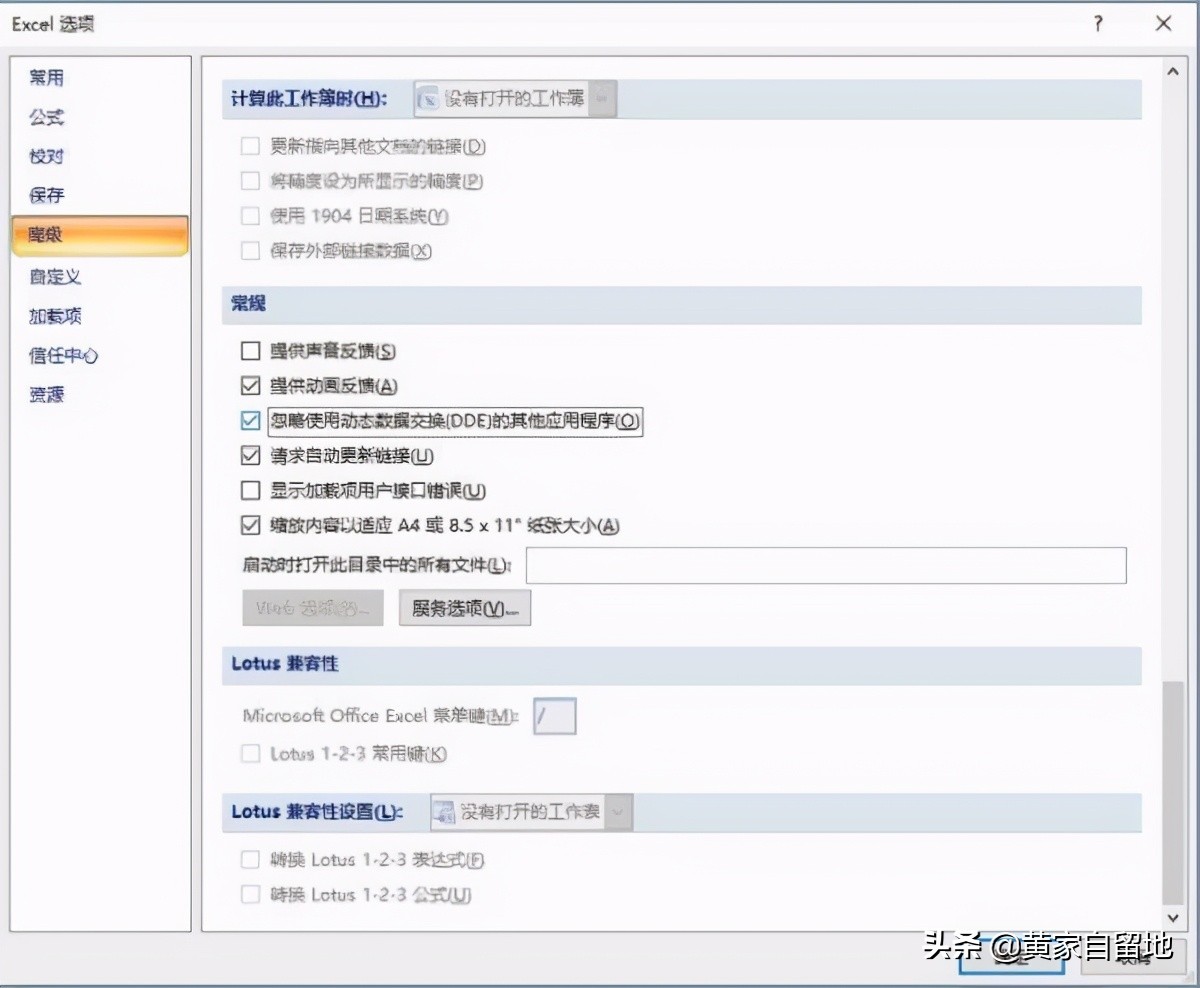1200x988 pixels.
Task: Open the Lotus 兼容性设置 dropdown
Action: pos(618,812)
